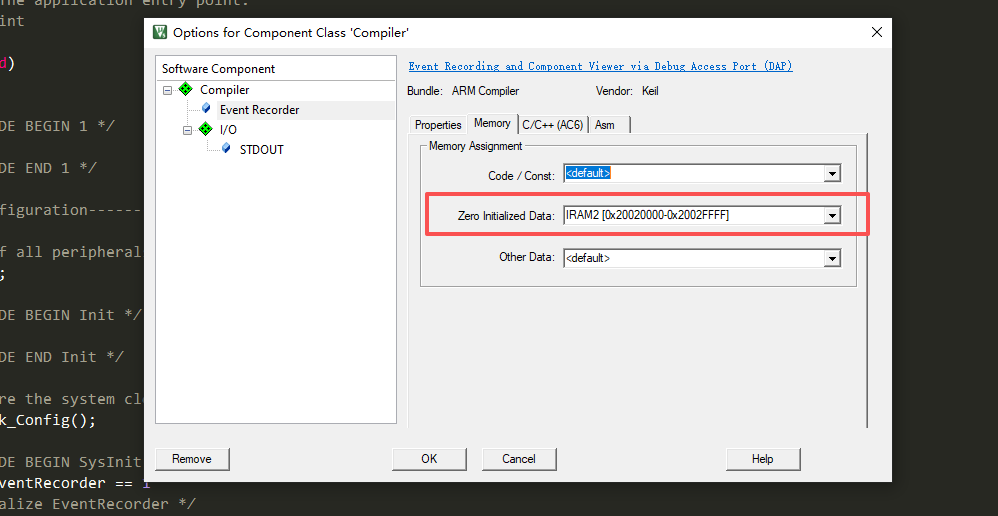Click the blue Event Recorder component icon
This screenshot has width=998, height=516.
206,108
